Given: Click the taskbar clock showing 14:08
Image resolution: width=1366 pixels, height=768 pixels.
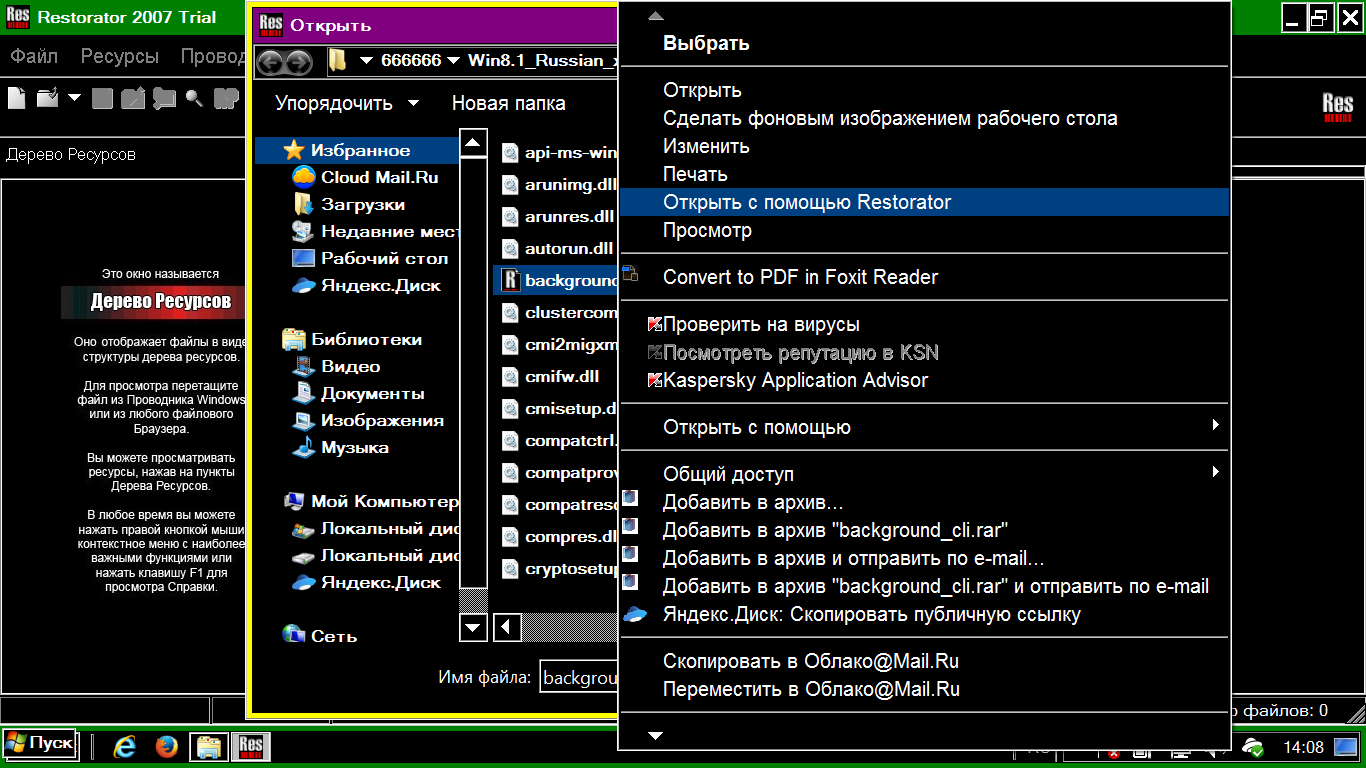Looking at the screenshot, I should click(x=1303, y=747).
